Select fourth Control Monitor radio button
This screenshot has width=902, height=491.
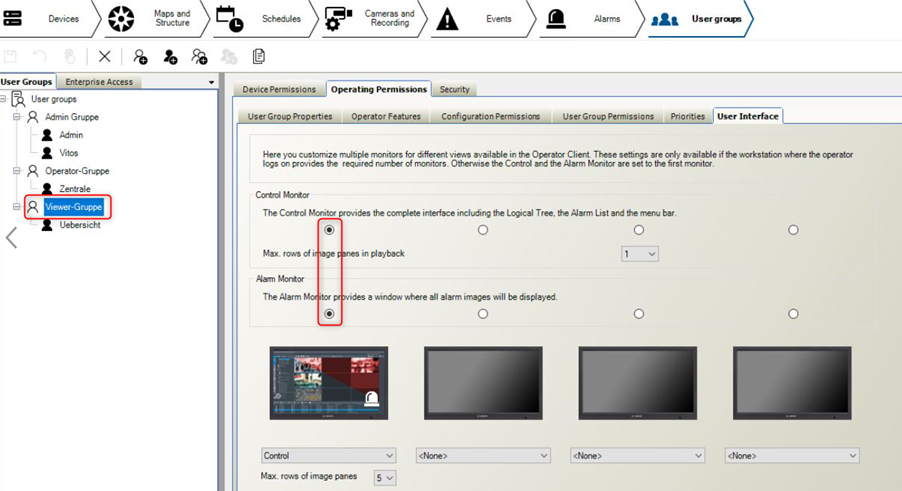[x=793, y=230]
